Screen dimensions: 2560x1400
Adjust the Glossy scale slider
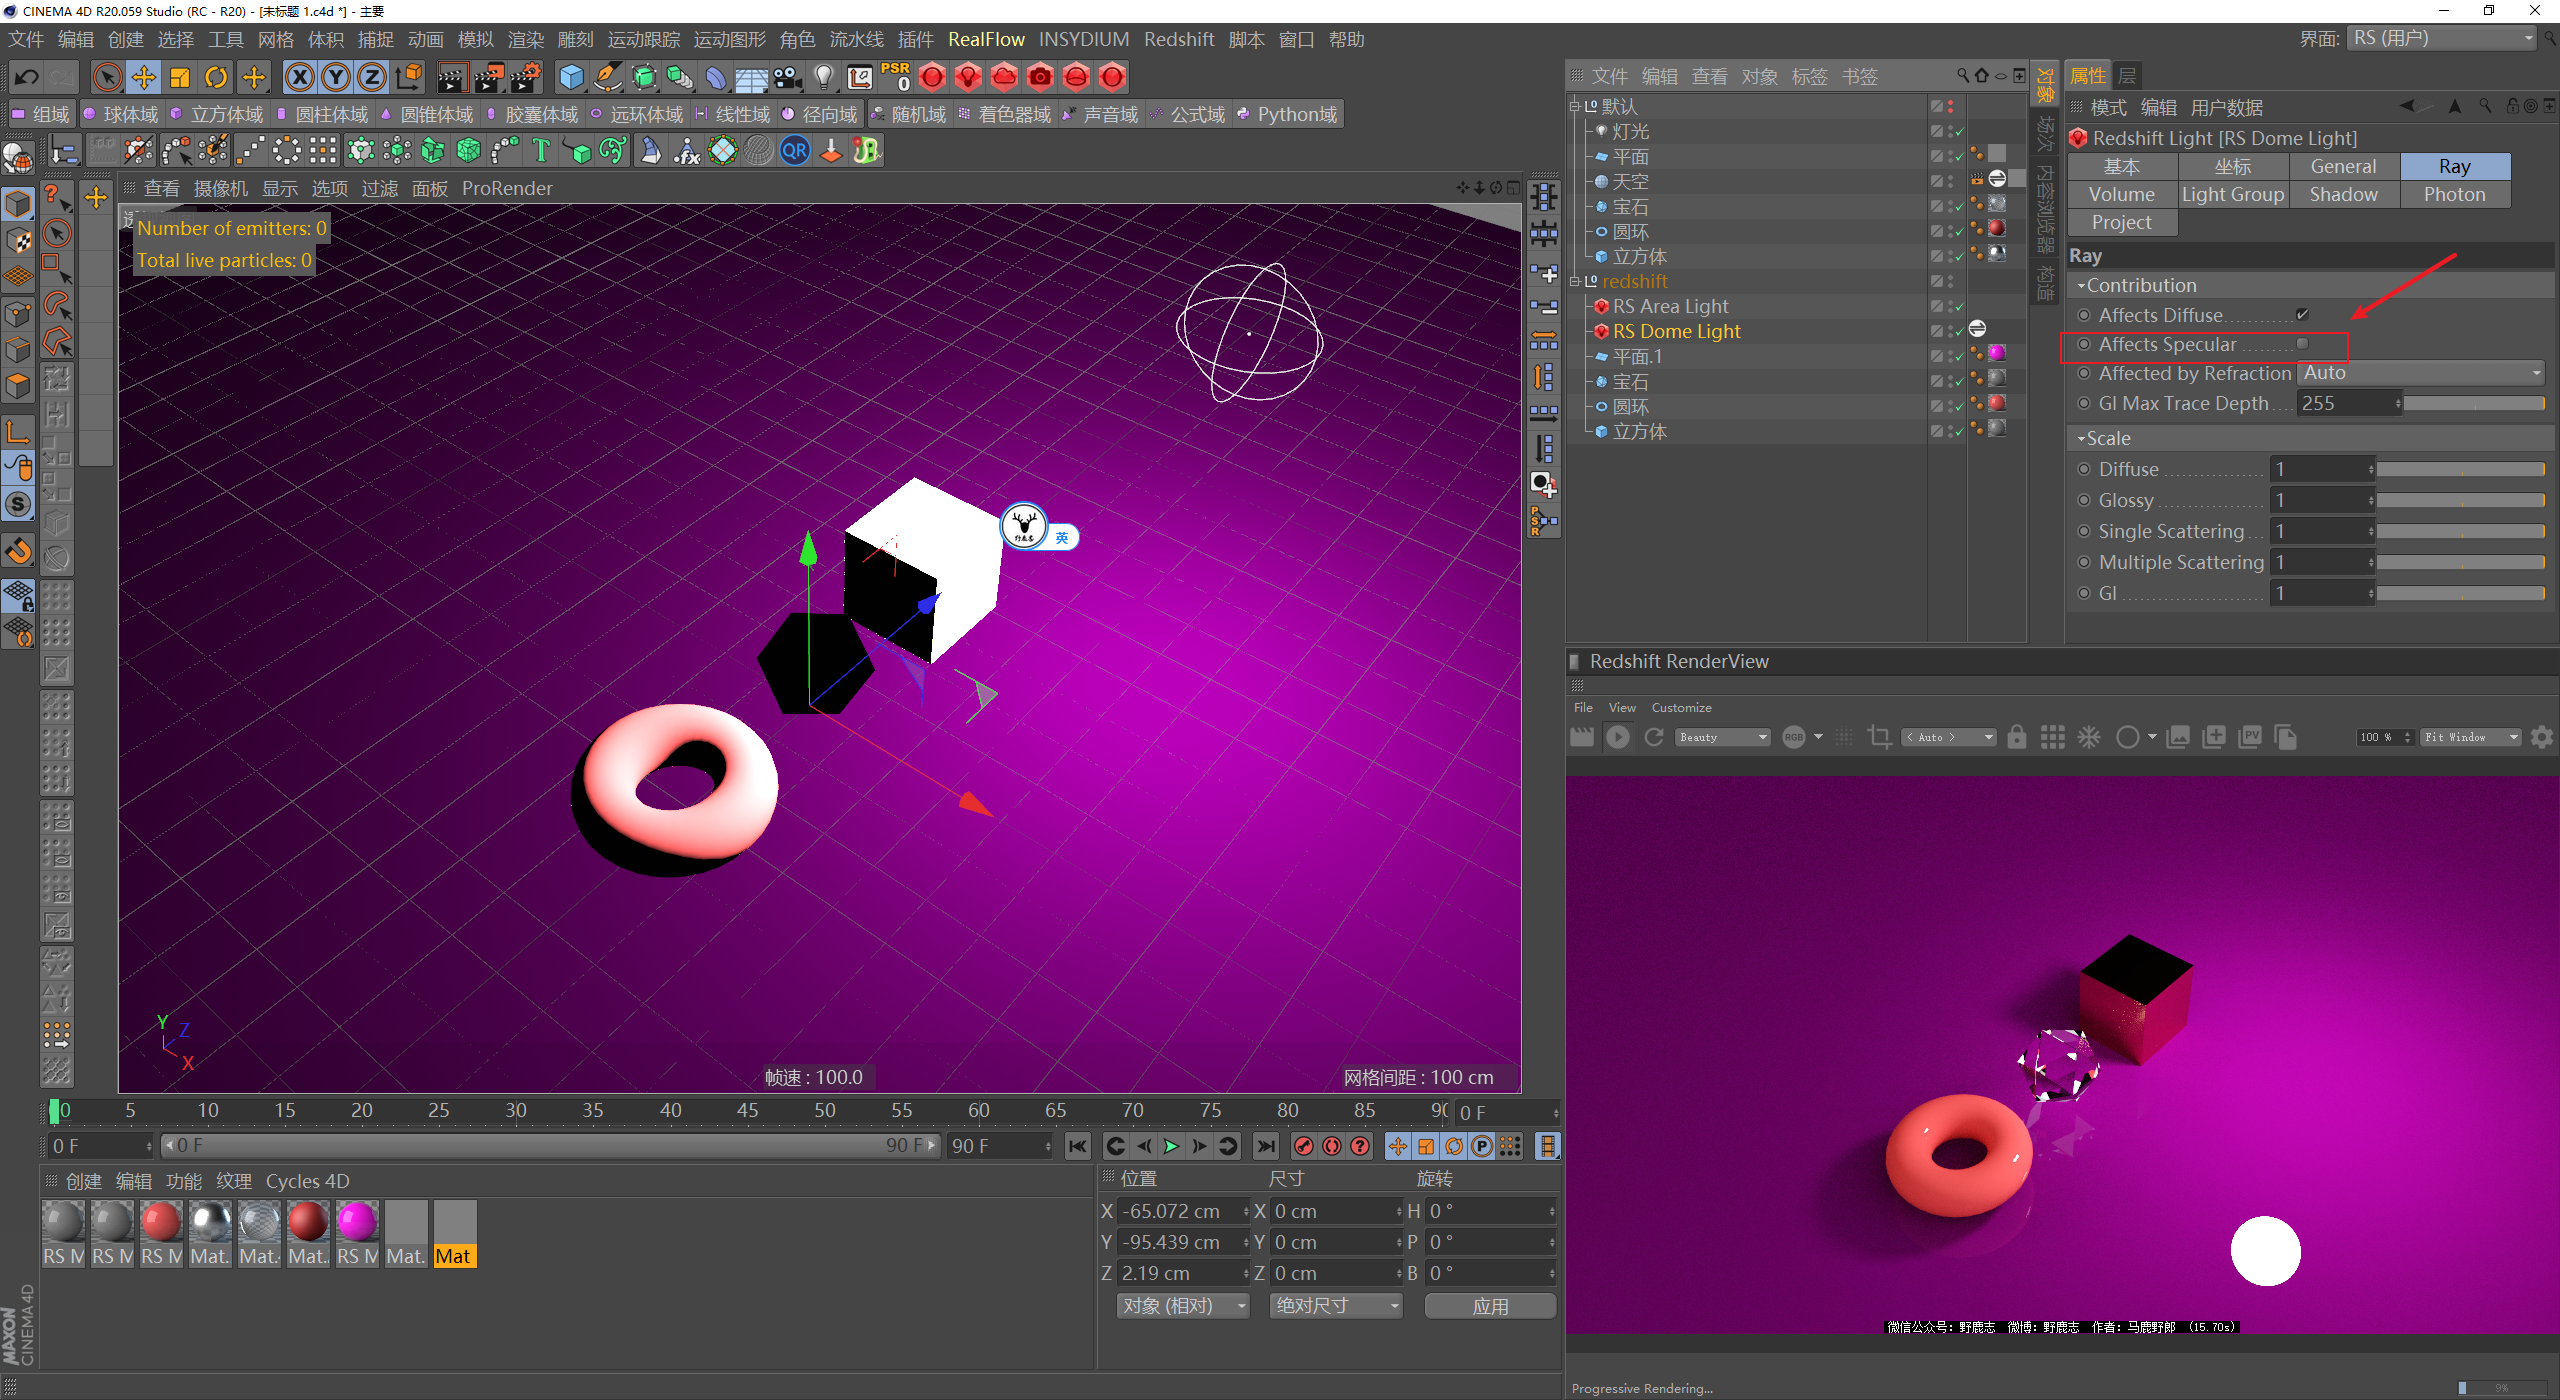coord(2460,500)
